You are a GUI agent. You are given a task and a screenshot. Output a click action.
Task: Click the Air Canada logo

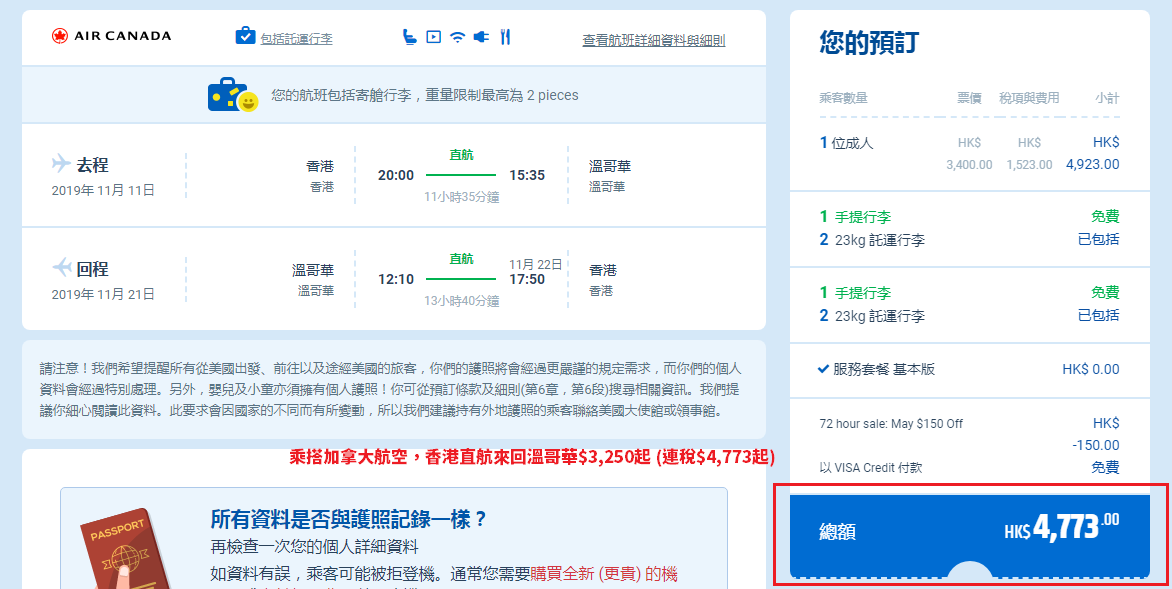(x=111, y=36)
